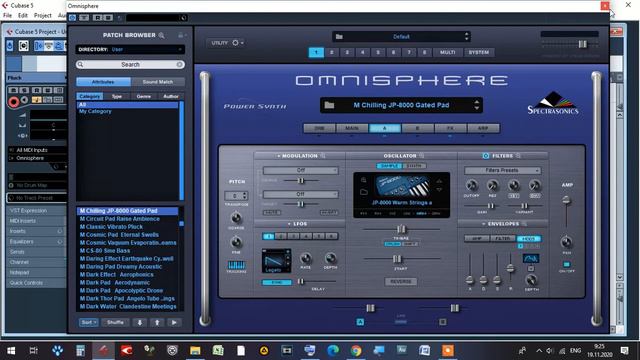Adjust the Amp level vertical slider
Image resolution: width=640 pixels, height=360 pixels.
click(x=566, y=200)
